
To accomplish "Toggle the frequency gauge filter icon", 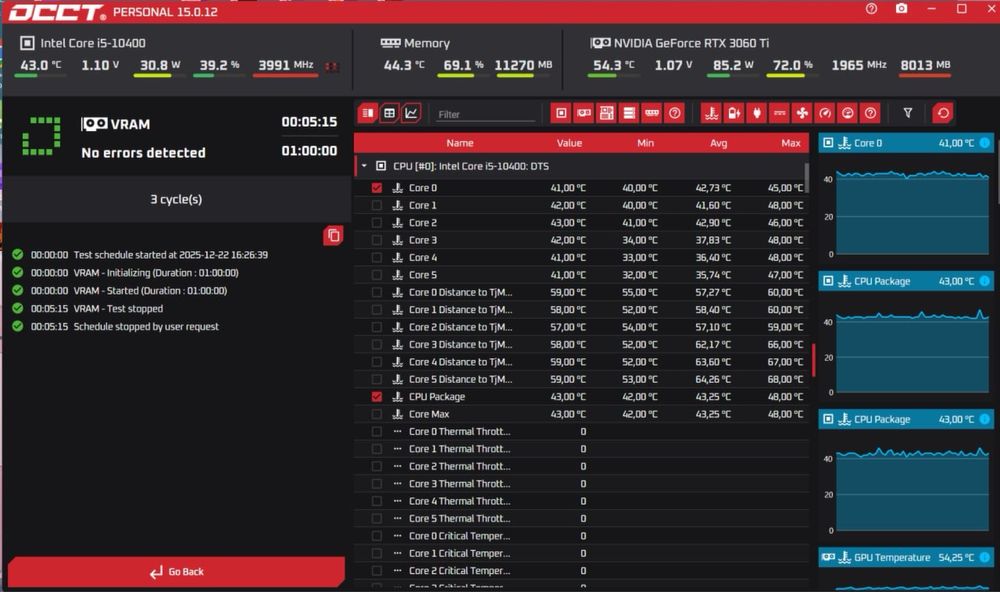I will pyautogui.click(x=825, y=114).
